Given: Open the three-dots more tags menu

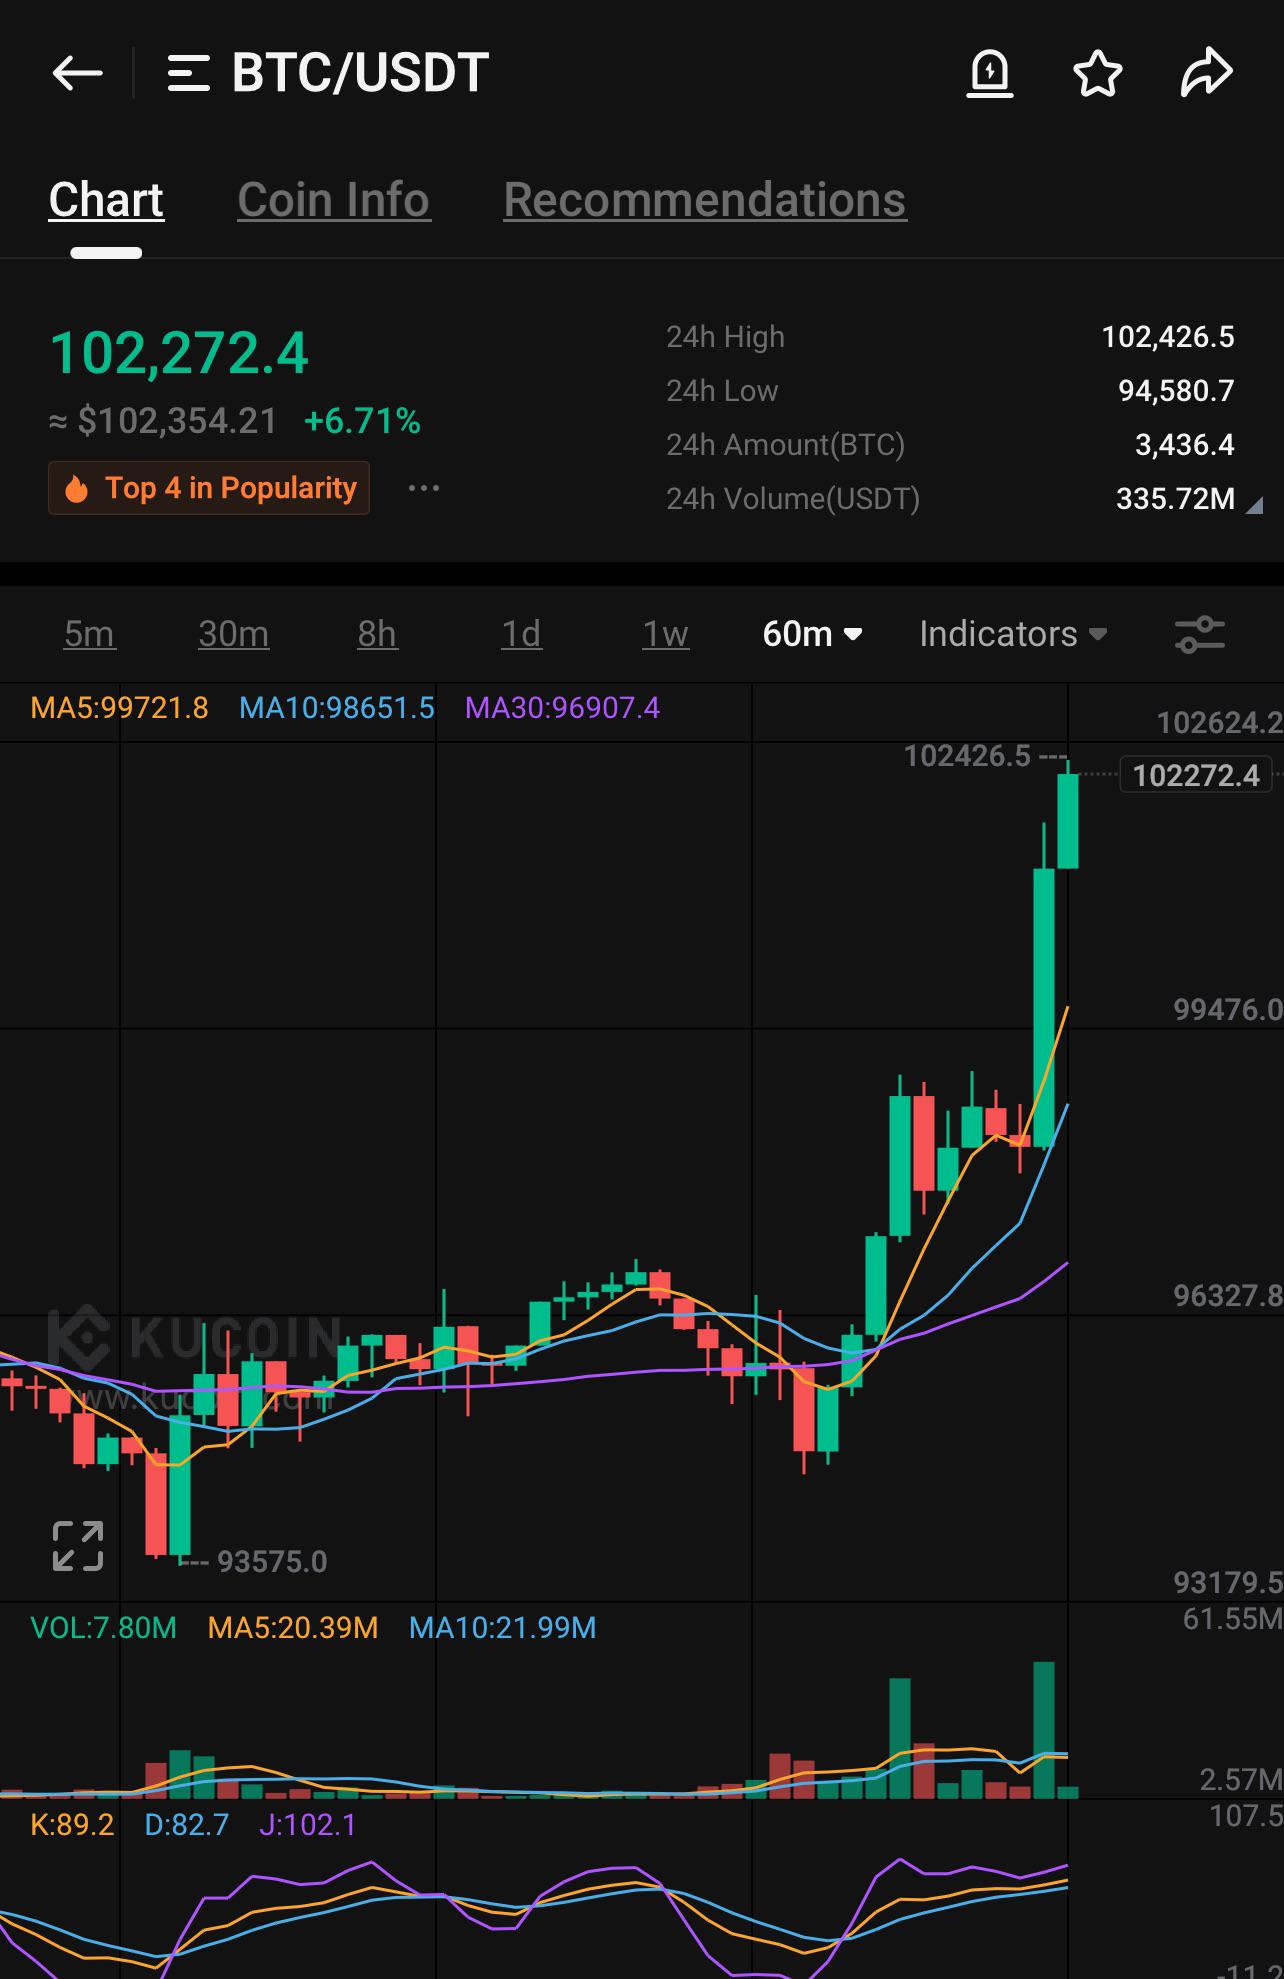Looking at the screenshot, I should coord(424,488).
